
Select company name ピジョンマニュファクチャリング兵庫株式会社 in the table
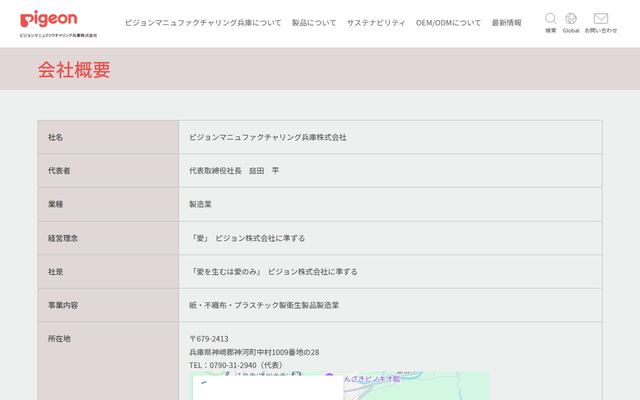pos(268,137)
